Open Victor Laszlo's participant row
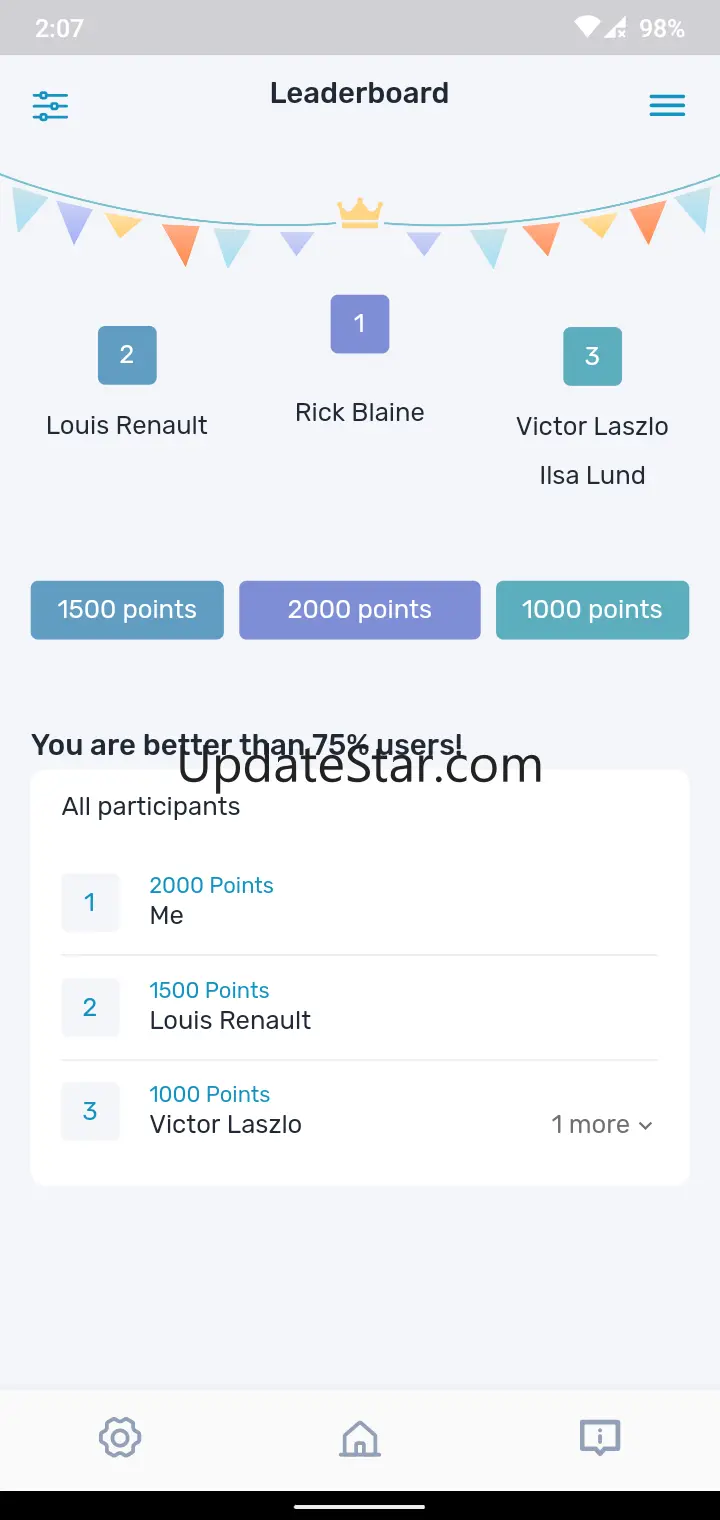Viewport: 720px width, 1520px height. [x=300, y=1111]
